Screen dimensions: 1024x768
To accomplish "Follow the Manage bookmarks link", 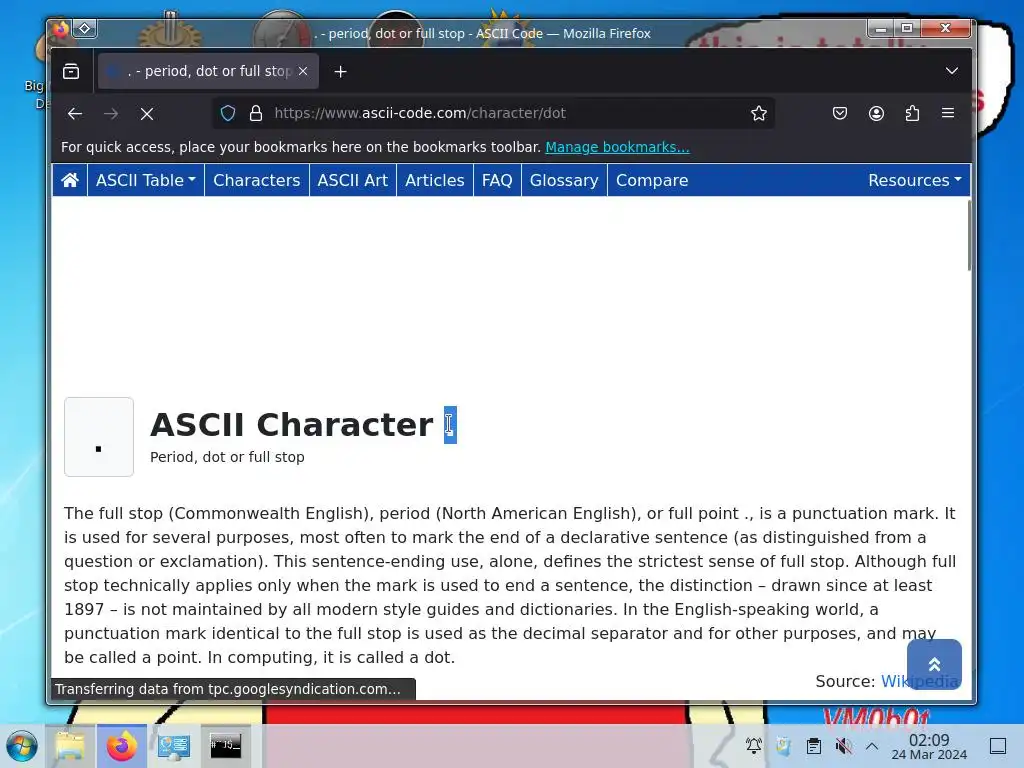I will 617,147.
